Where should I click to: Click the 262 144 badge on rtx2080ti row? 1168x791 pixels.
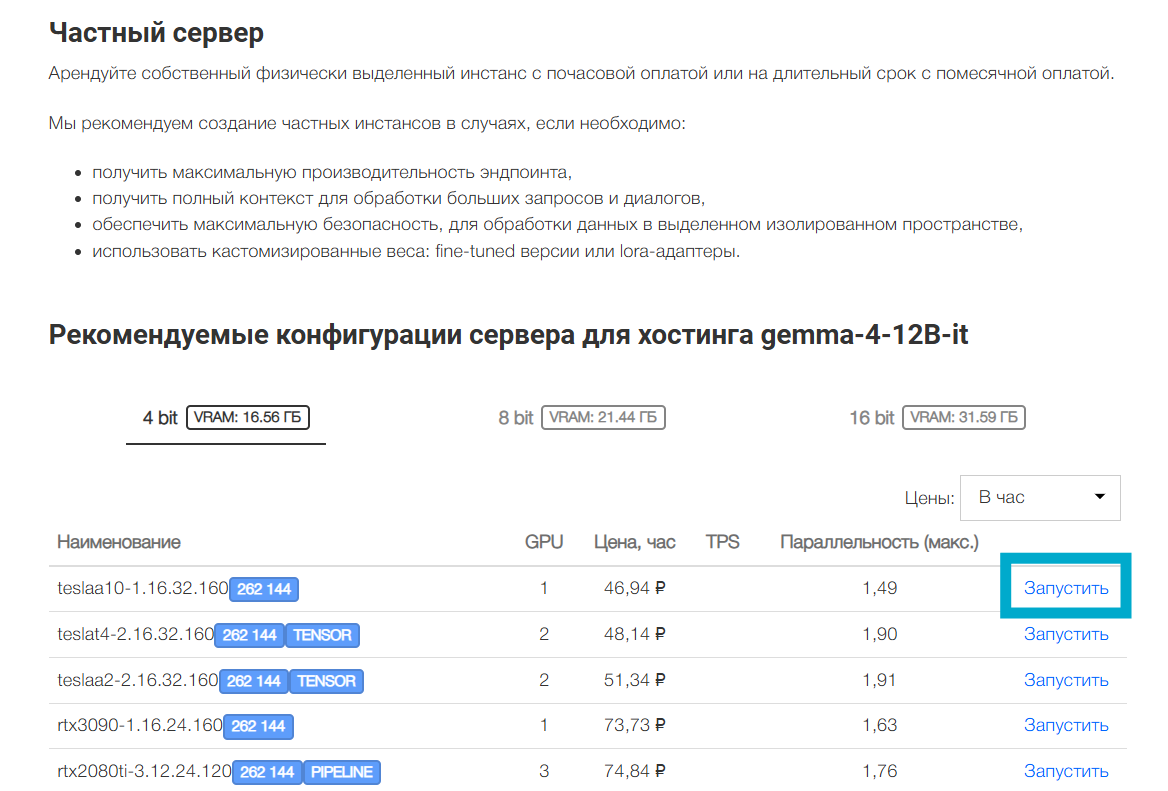[x=267, y=772]
